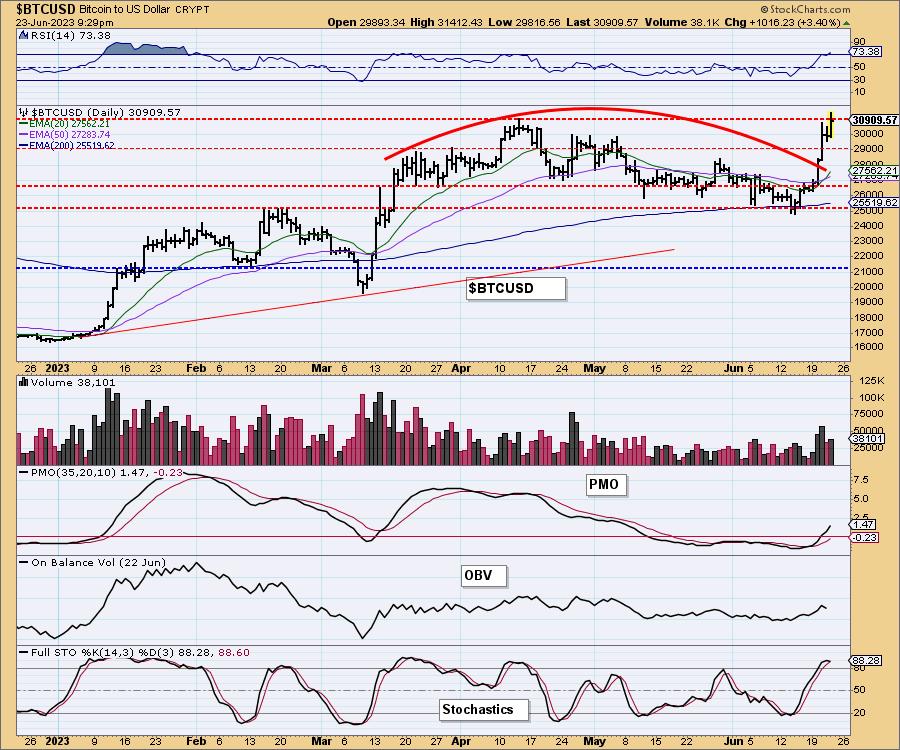The height and width of the screenshot is (750, 900).
Task: Click the blue EMA(200) legend line marker
Action: pos(24,145)
